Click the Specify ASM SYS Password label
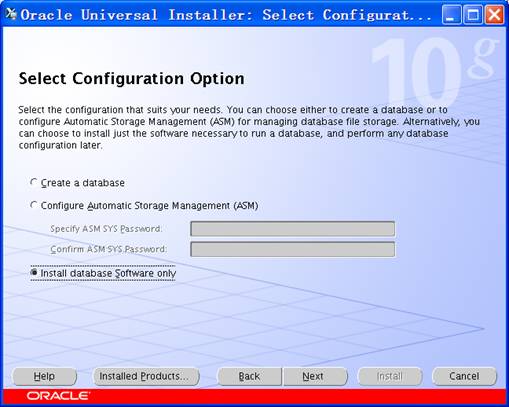 click(106, 229)
